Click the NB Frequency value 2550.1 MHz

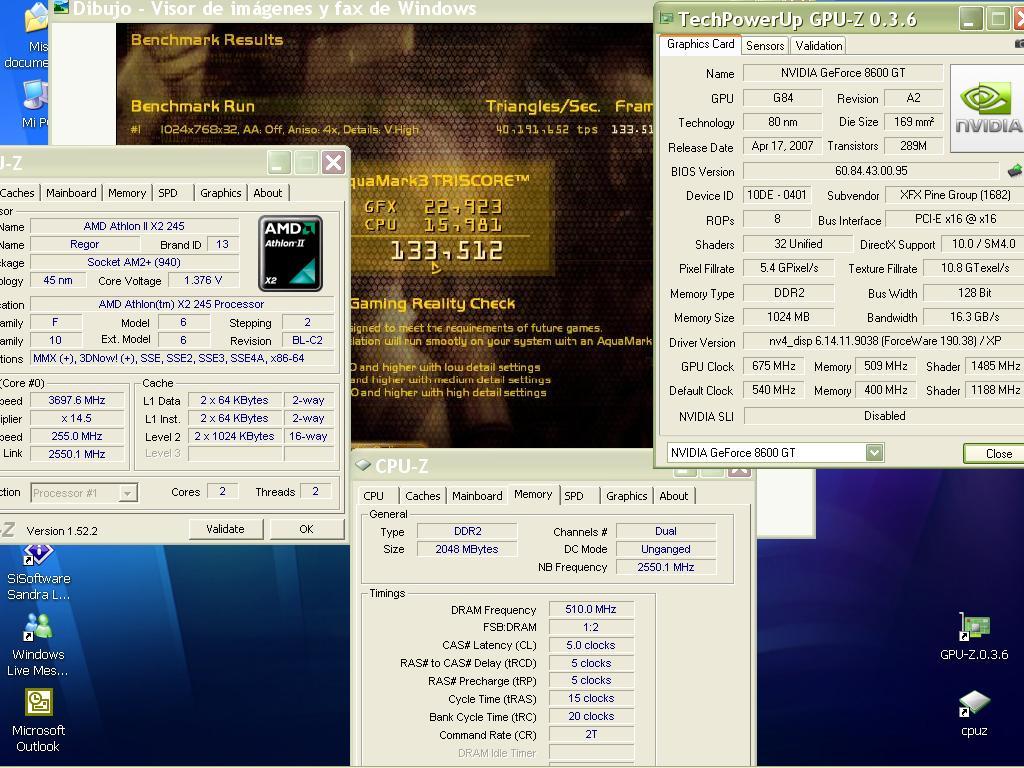[665, 567]
